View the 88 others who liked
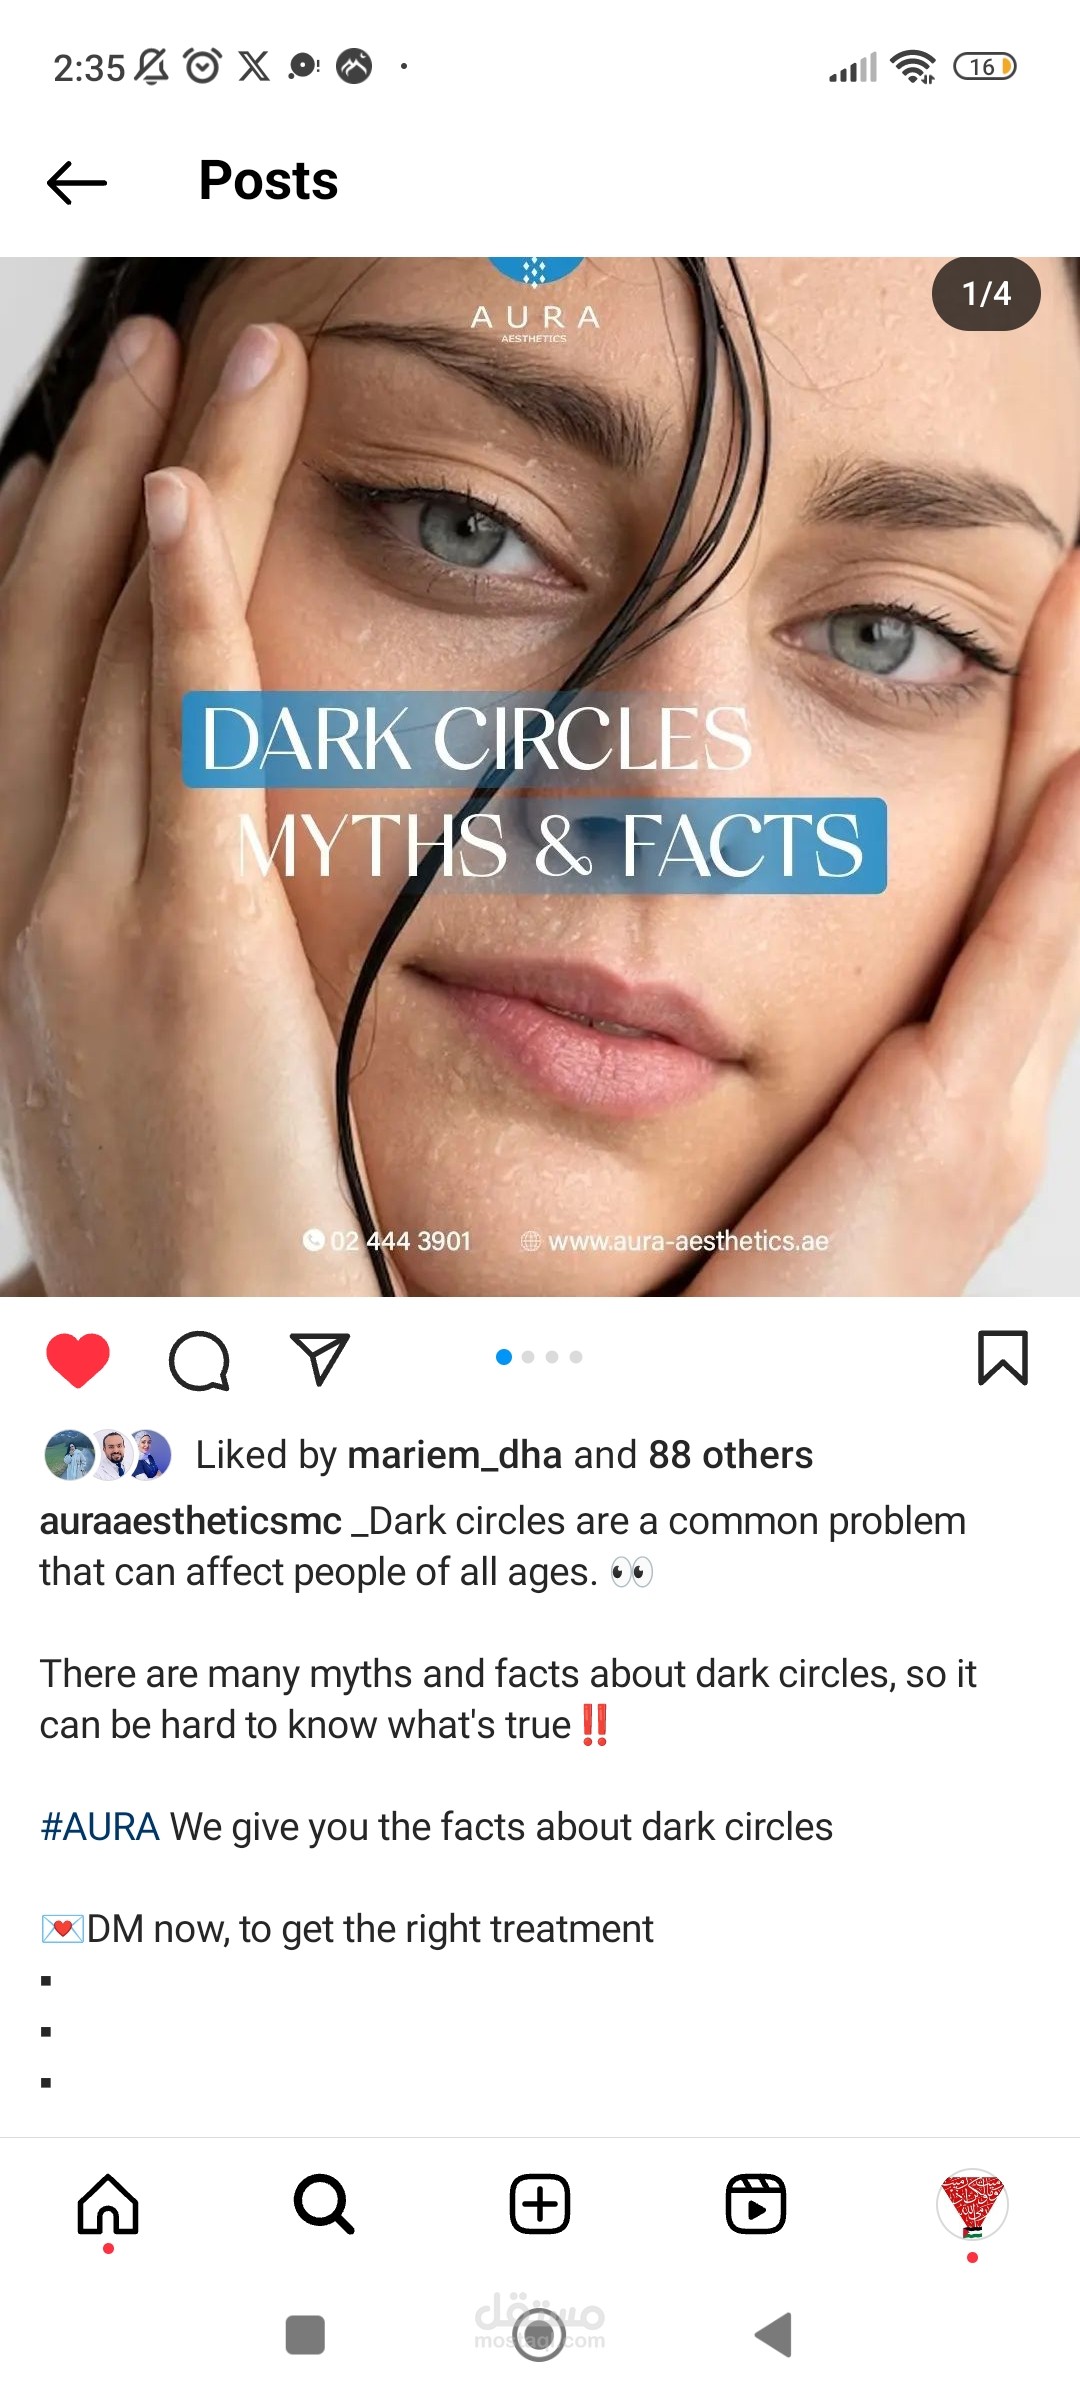This screenshot has width=1080, height=2400. (x=731, y=1455)
